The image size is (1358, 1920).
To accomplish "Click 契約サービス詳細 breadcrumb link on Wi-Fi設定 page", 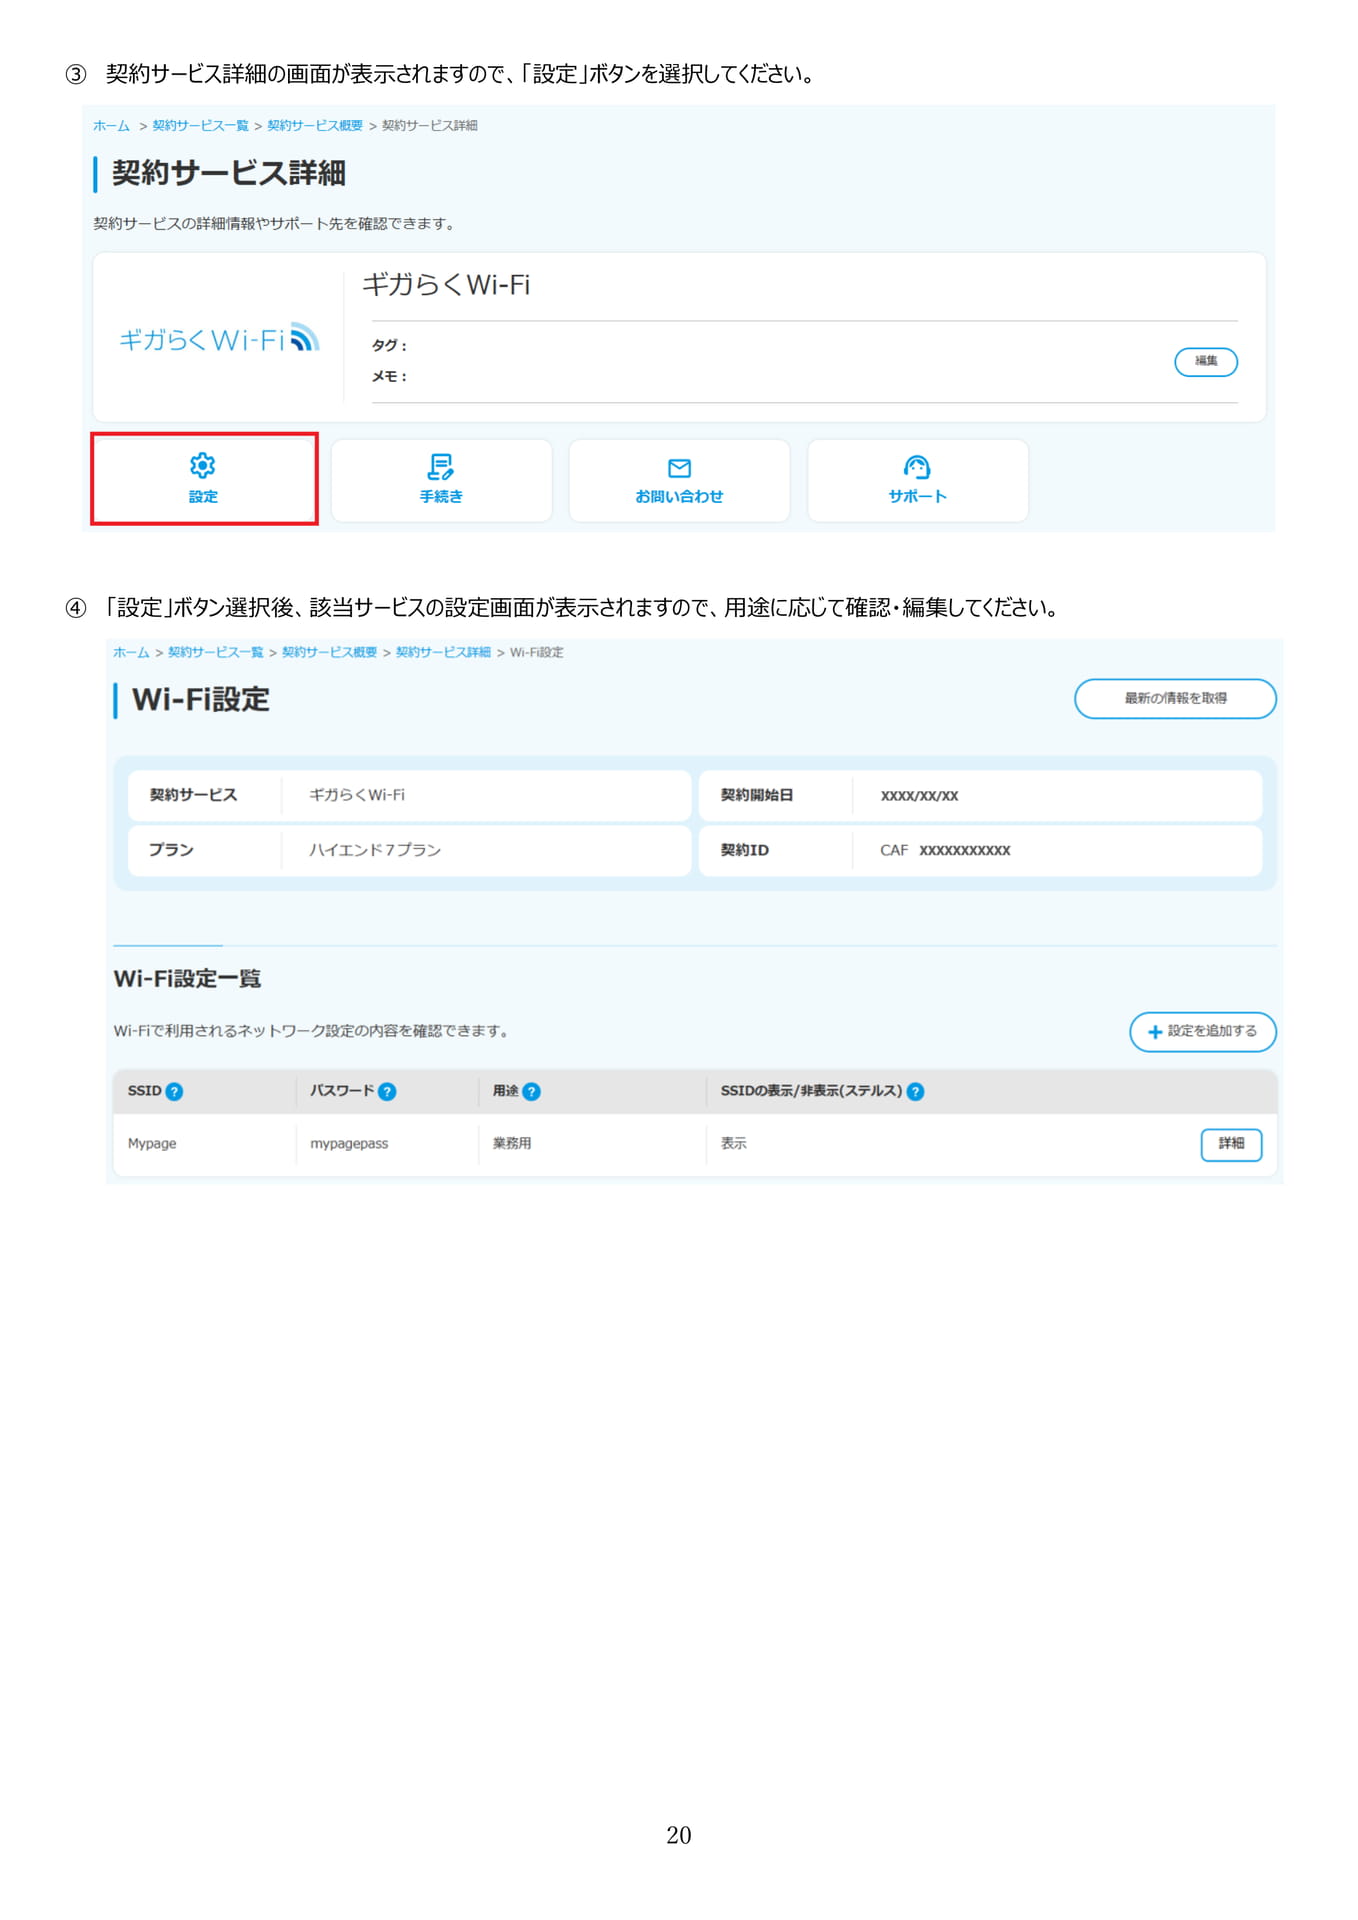I will click(x=443, y=652).
